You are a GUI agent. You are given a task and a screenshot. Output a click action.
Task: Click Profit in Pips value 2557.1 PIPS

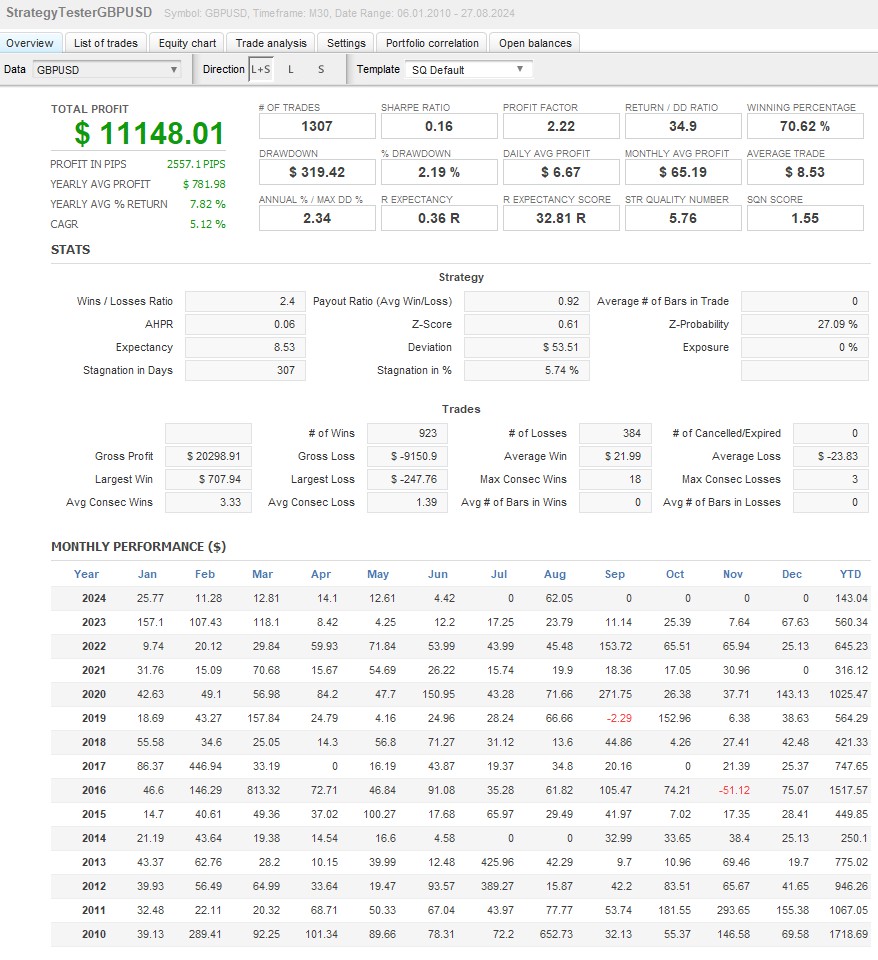(x=196, y=164)
